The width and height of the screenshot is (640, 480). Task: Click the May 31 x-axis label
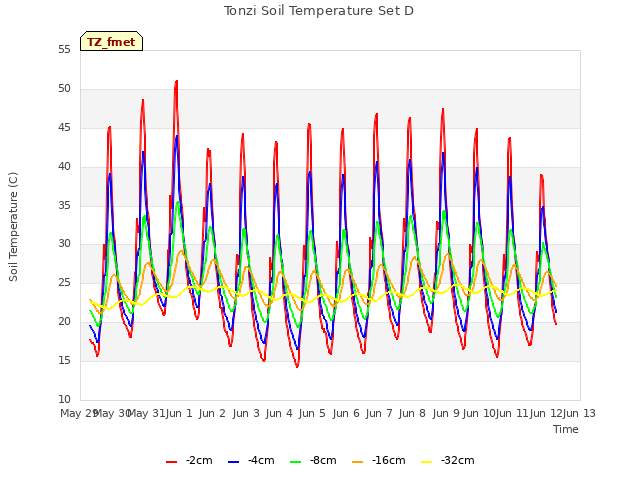pos(145,413)
